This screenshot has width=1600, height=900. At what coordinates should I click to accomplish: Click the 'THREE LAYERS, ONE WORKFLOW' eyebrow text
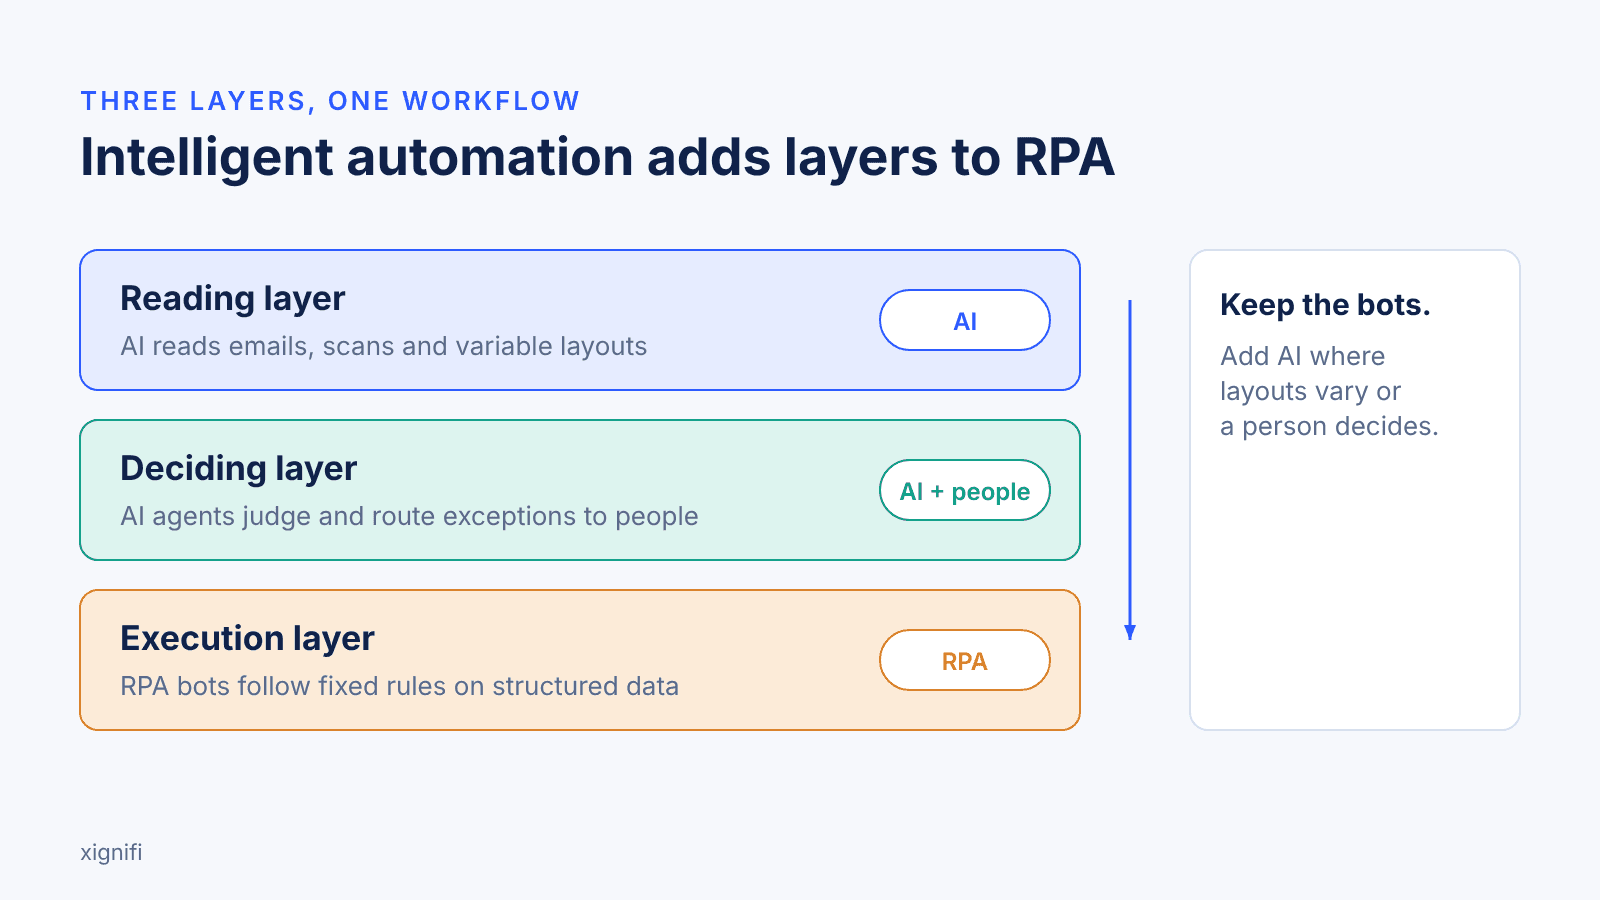[330, 101]
